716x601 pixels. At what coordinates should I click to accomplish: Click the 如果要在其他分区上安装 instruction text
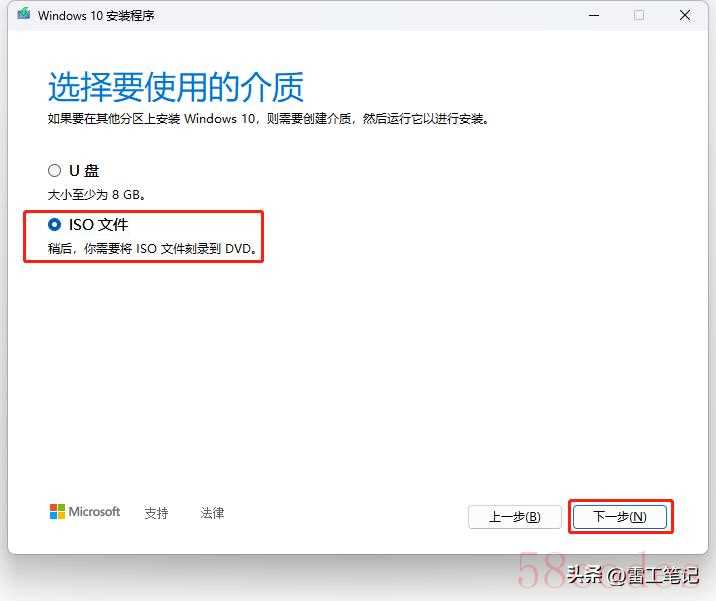point(268,119)
